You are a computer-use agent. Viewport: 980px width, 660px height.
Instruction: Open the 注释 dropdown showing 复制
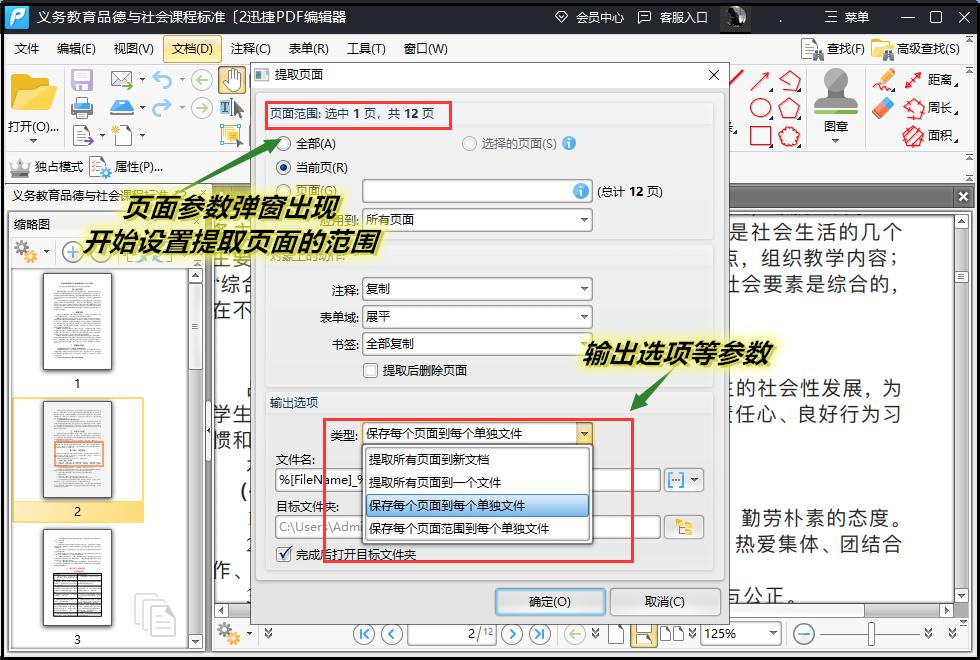point(585,288)
